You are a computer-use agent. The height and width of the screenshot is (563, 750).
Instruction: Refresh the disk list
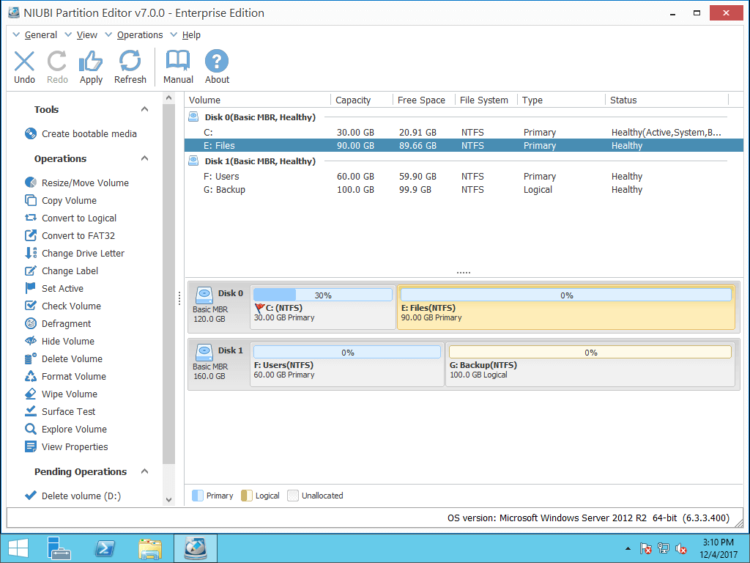(130, 67)
